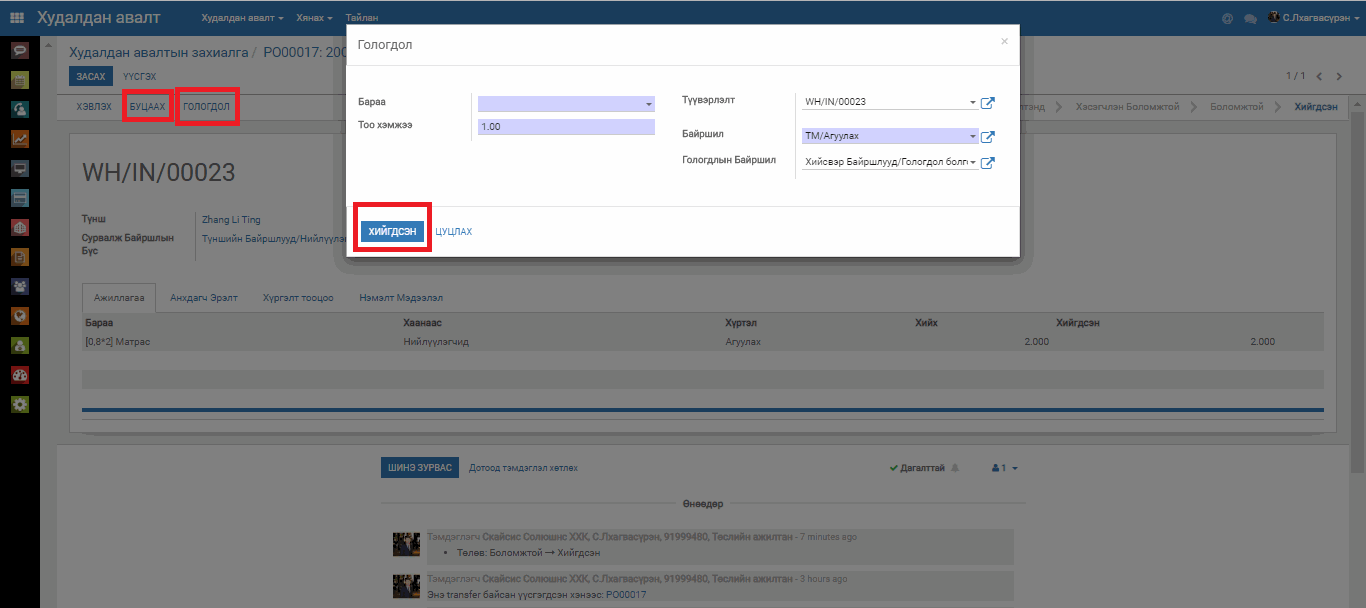Click the Тоо хэмжээ quantity field
The image size is (1366, 608).
pyautogui.click(x=565, y=127)
